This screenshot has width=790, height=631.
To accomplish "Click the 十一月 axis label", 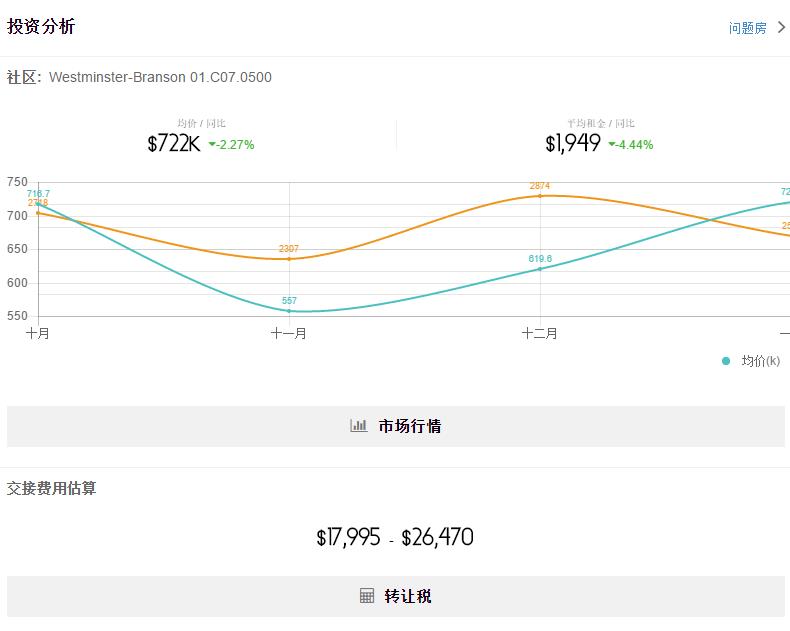I will point(289,334).
